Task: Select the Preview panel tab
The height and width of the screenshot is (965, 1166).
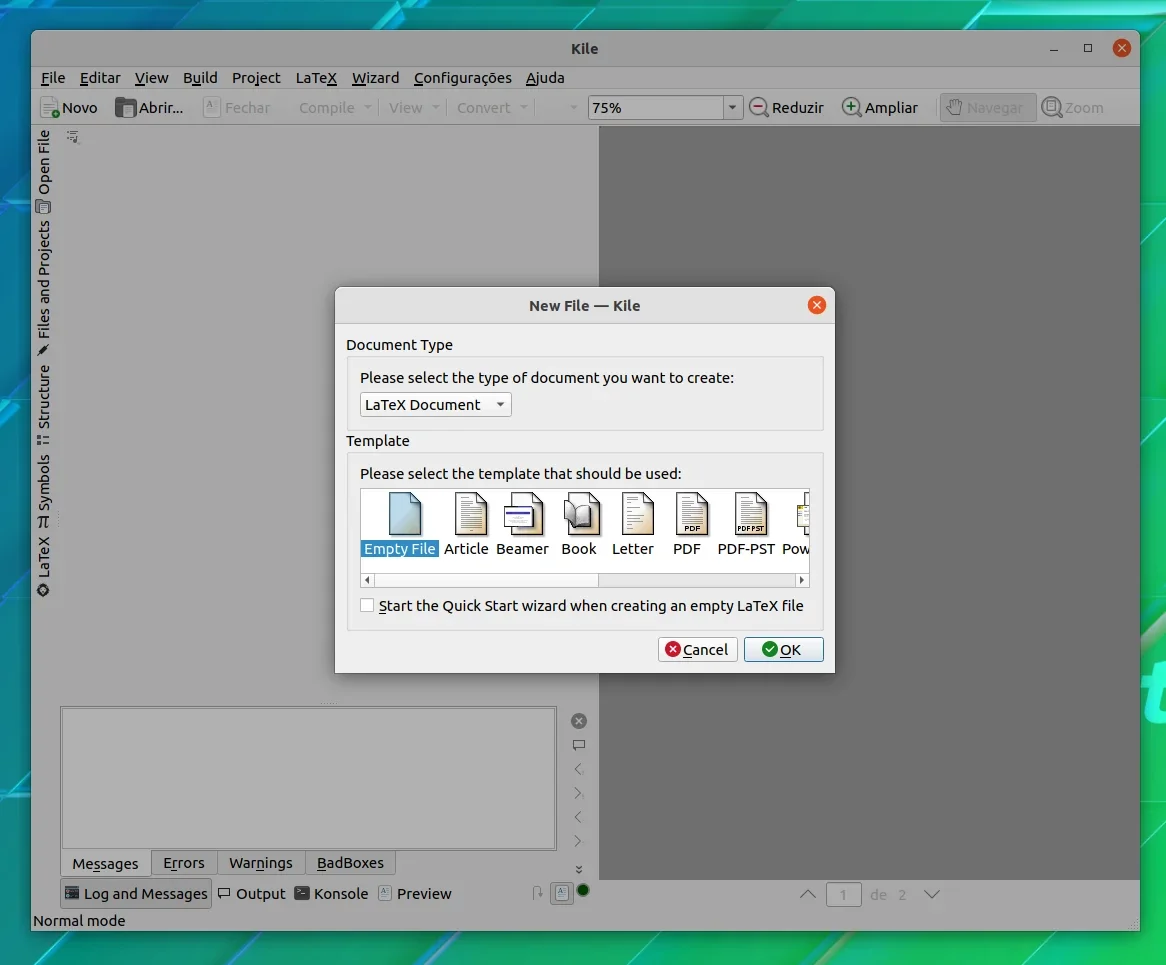Action: click(x=416, y=894)
